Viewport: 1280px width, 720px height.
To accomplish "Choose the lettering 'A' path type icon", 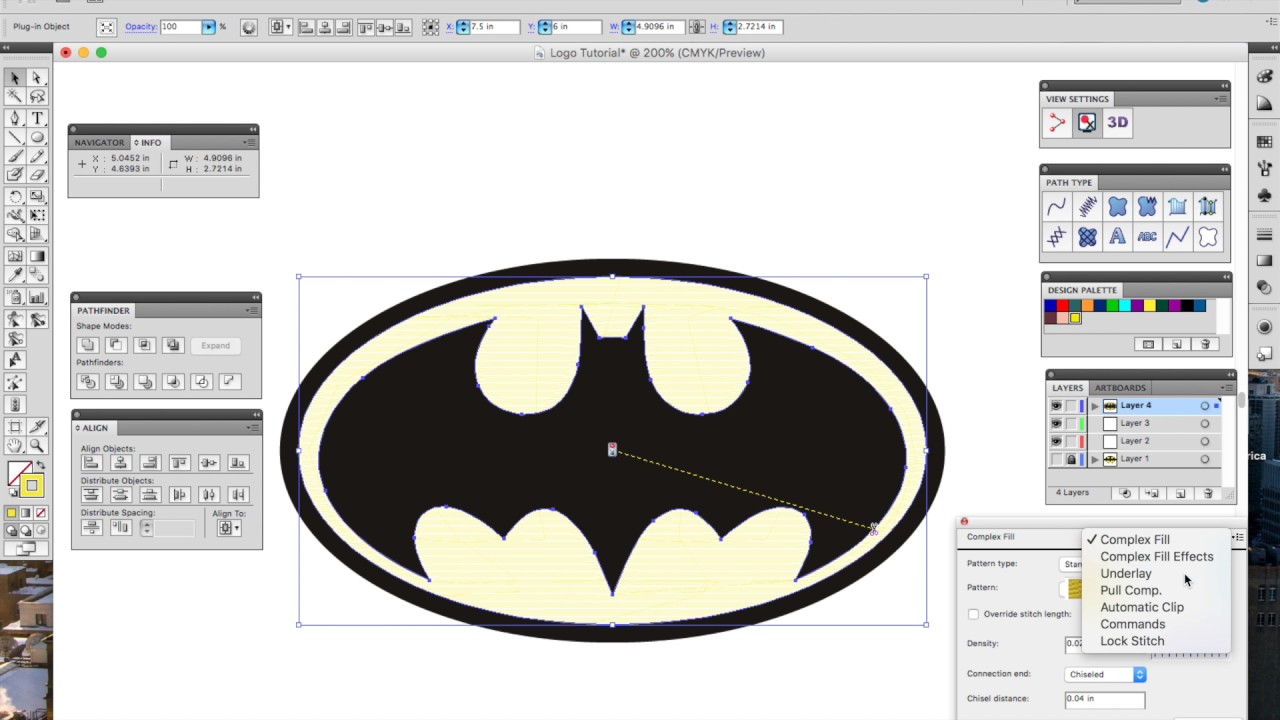I will pyautogui.click(x=1117, y=237).
